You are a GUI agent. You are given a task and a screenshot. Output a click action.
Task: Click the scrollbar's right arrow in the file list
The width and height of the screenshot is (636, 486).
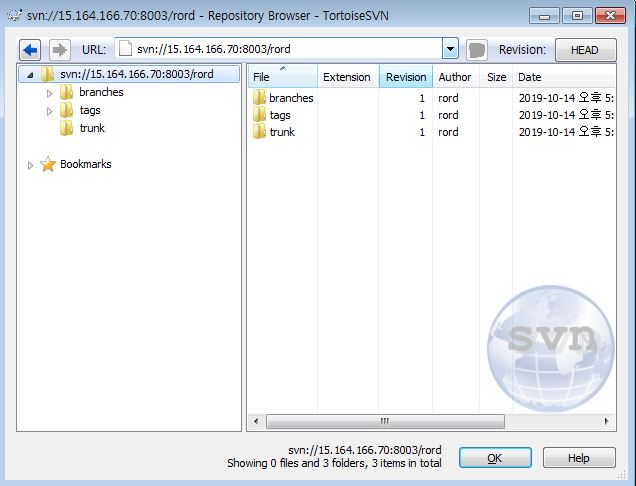tap(606, 421)
